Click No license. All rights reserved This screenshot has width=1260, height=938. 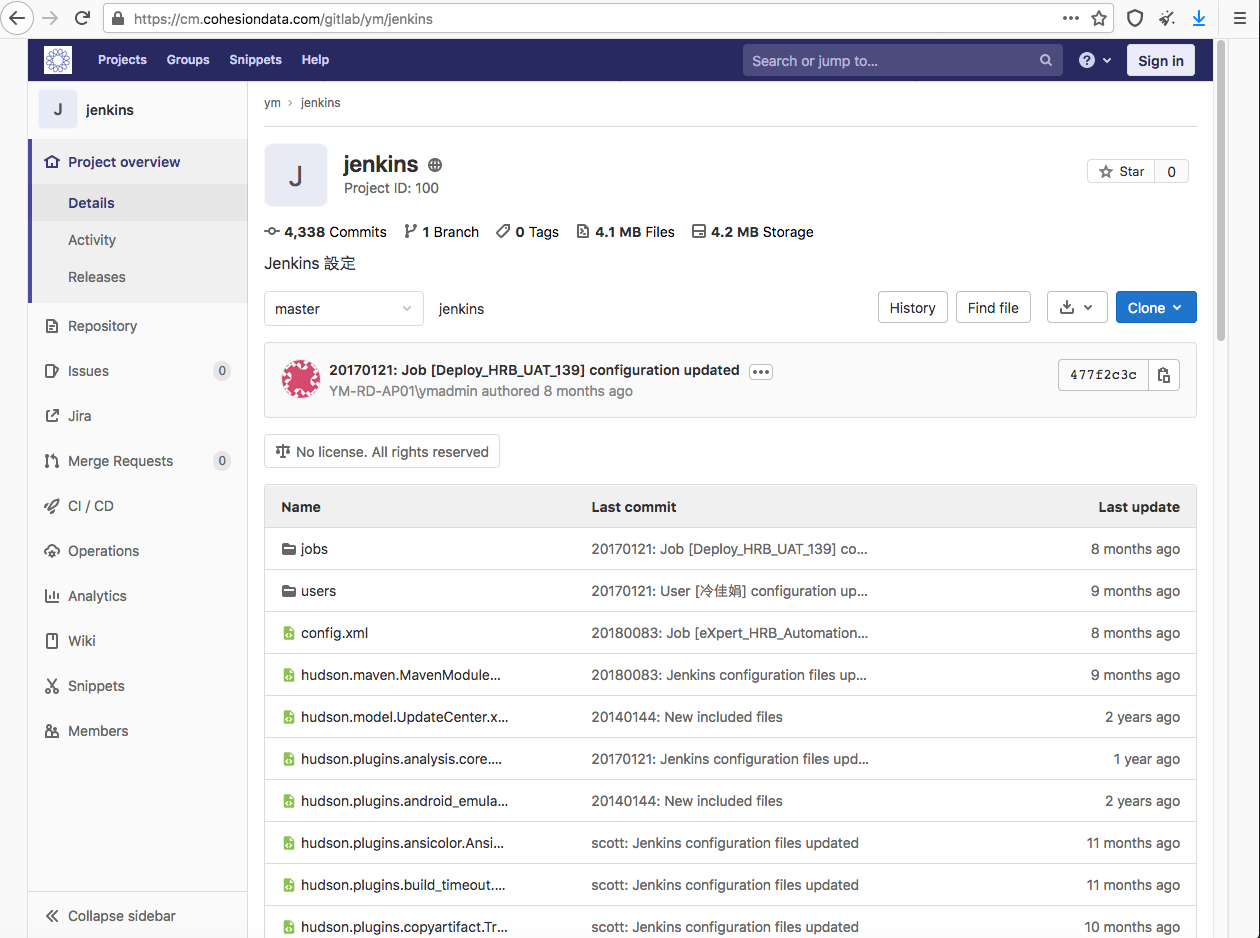pos(382,452)
